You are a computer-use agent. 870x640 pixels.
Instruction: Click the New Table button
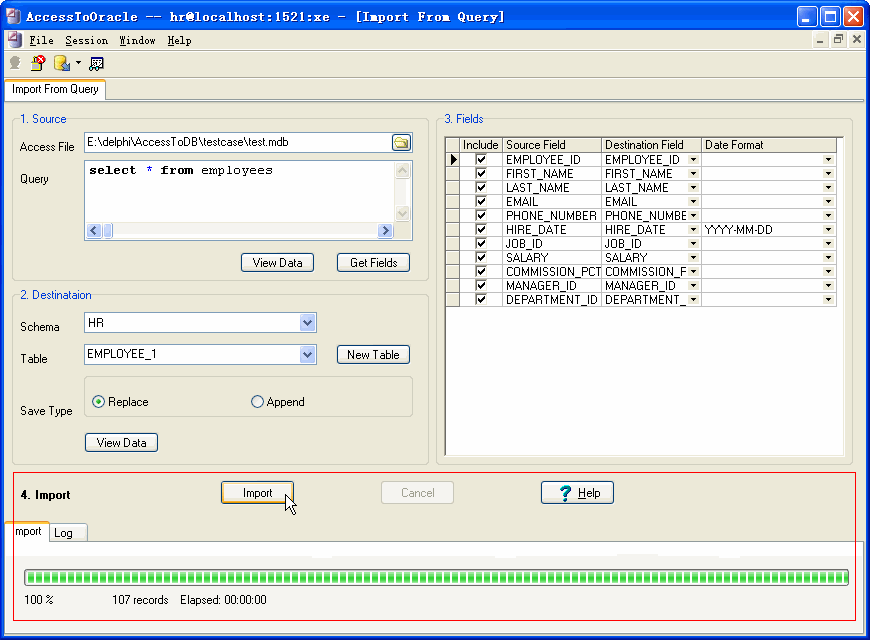(x=373, y=355)
